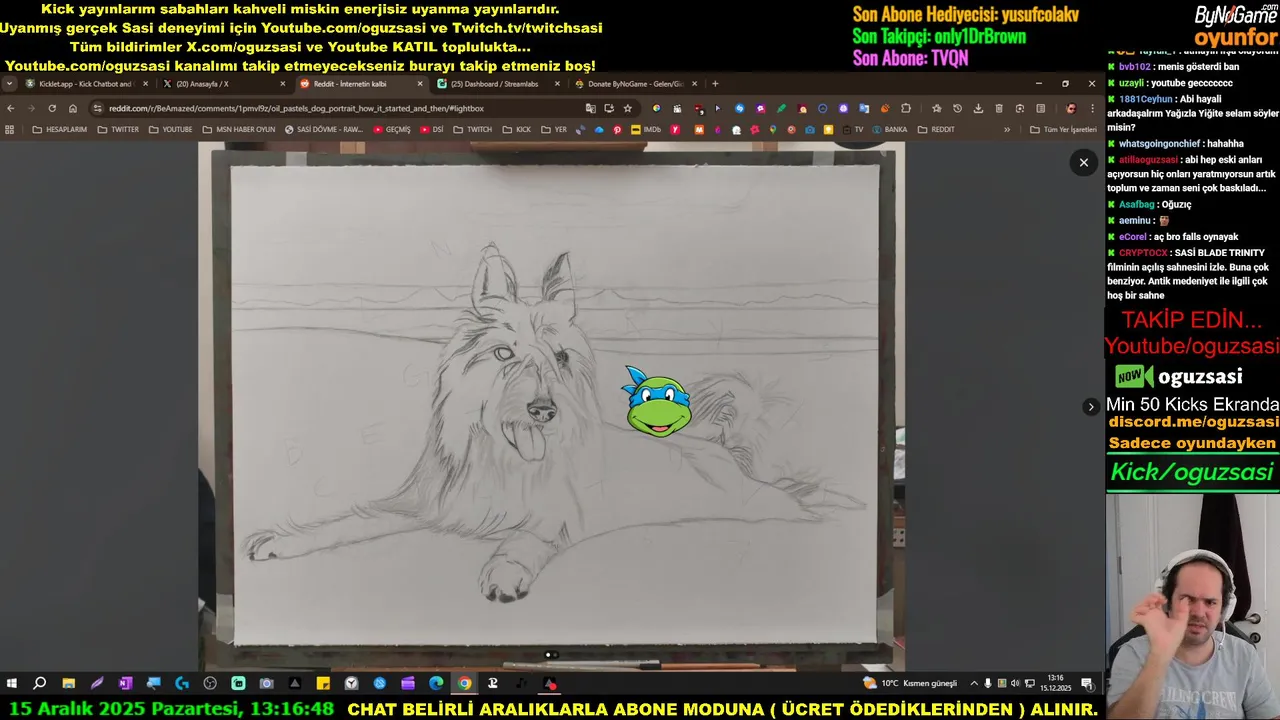Open the TWITCH bookmark folder
Image resolution: width=1280 pixels, height=720 pixels.
[x=472, y=129]
